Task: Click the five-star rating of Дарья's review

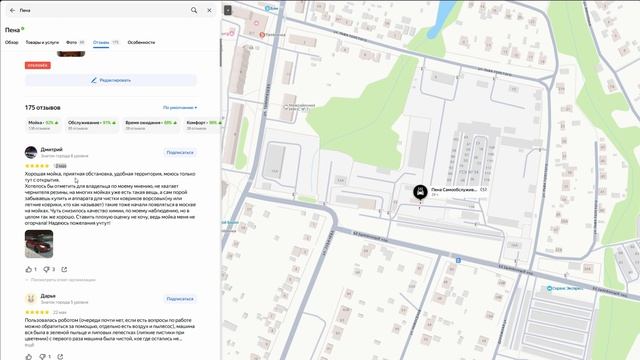Action: point(37,313)
